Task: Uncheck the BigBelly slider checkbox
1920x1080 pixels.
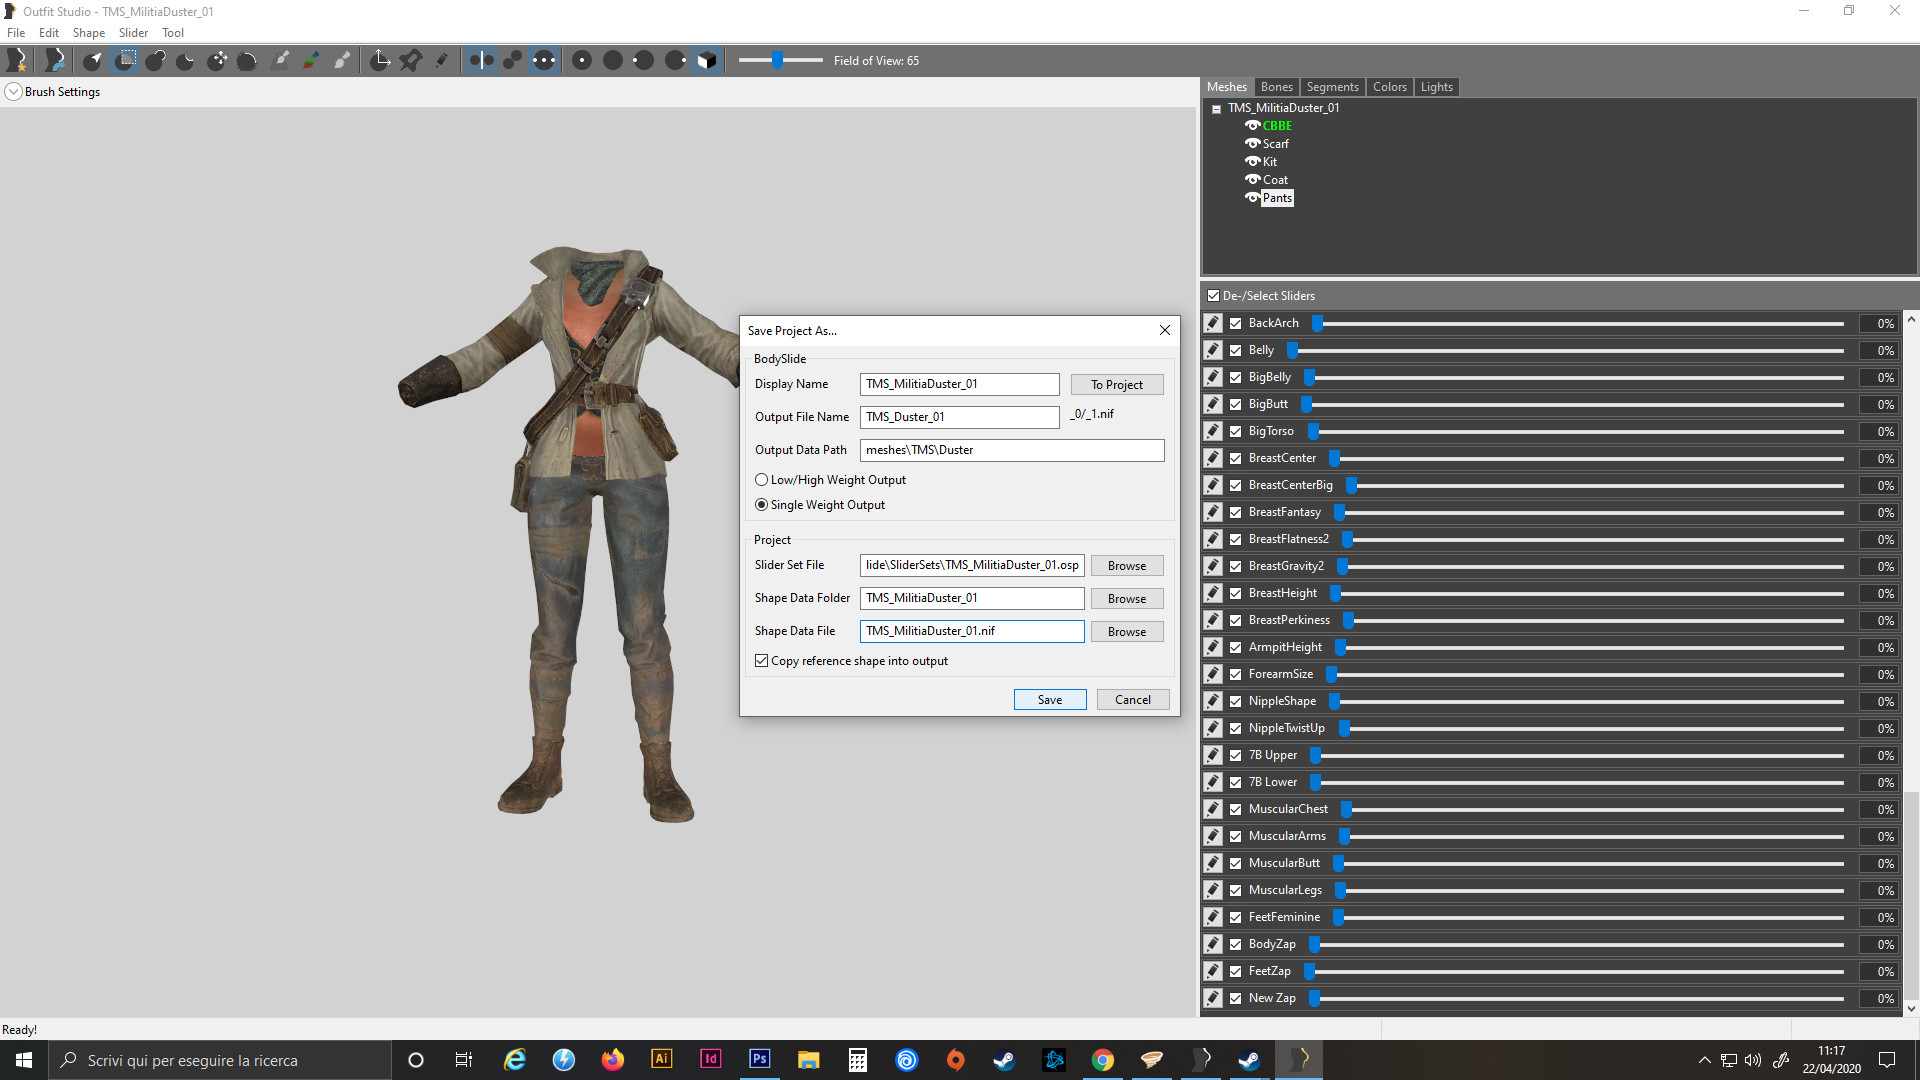Action: pos(1236,377)
